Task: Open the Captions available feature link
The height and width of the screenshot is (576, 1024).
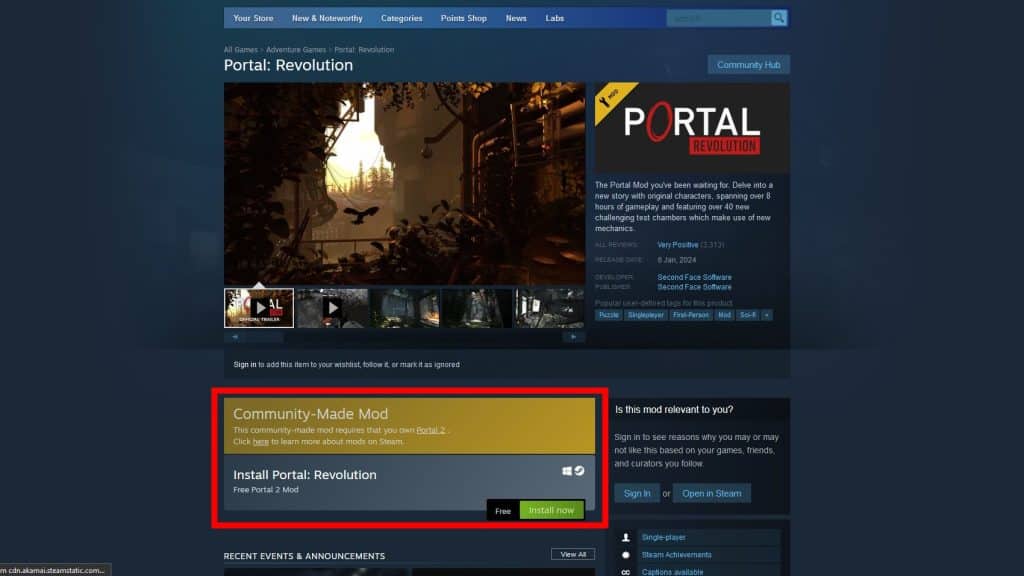Action: click(x=673, y=572)
